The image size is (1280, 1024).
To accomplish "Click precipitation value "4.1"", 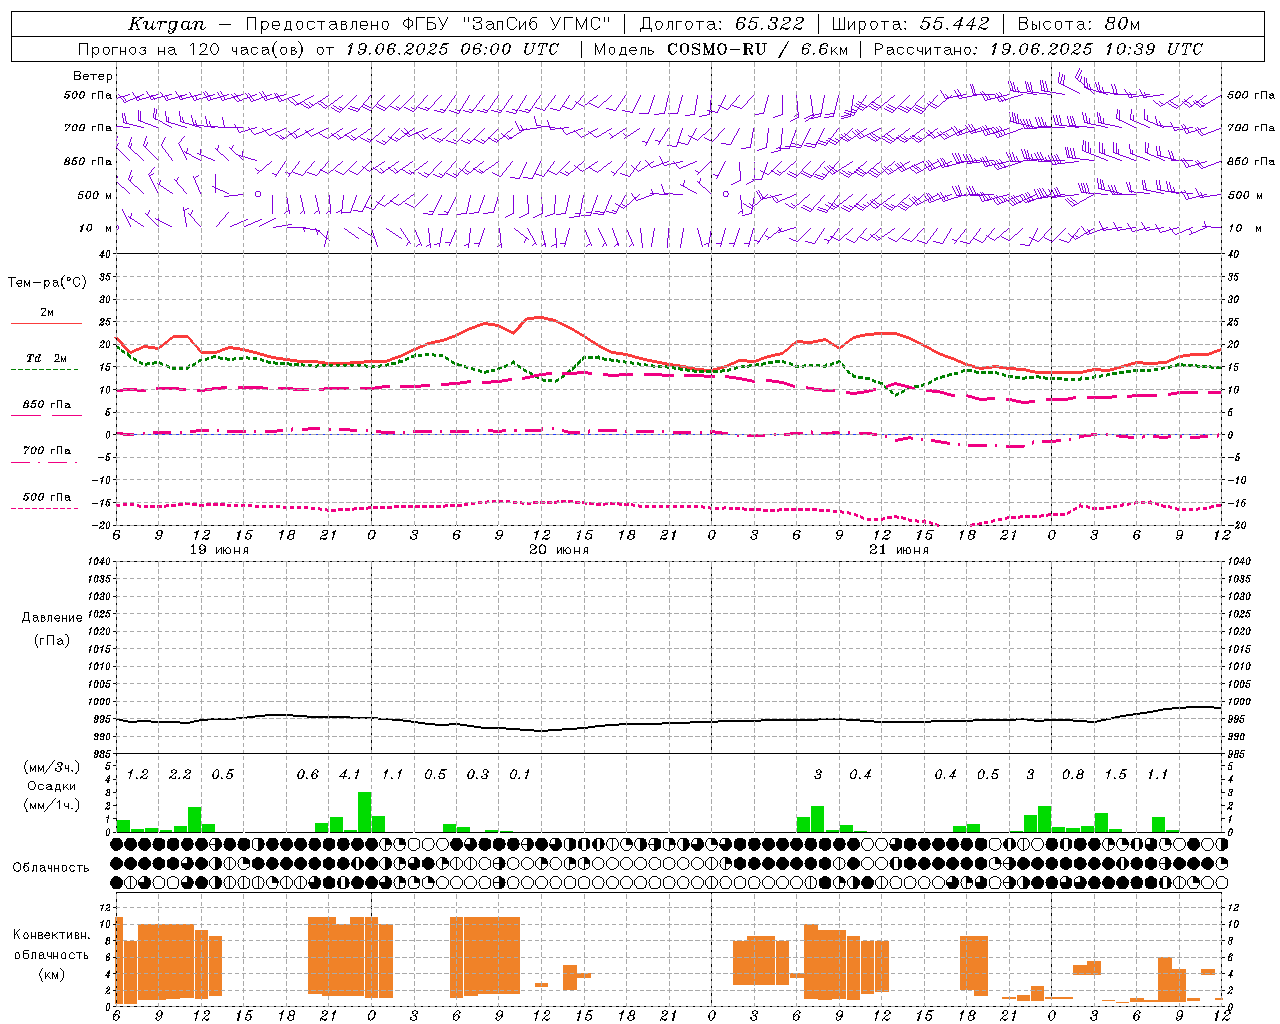I will point(350,775).
